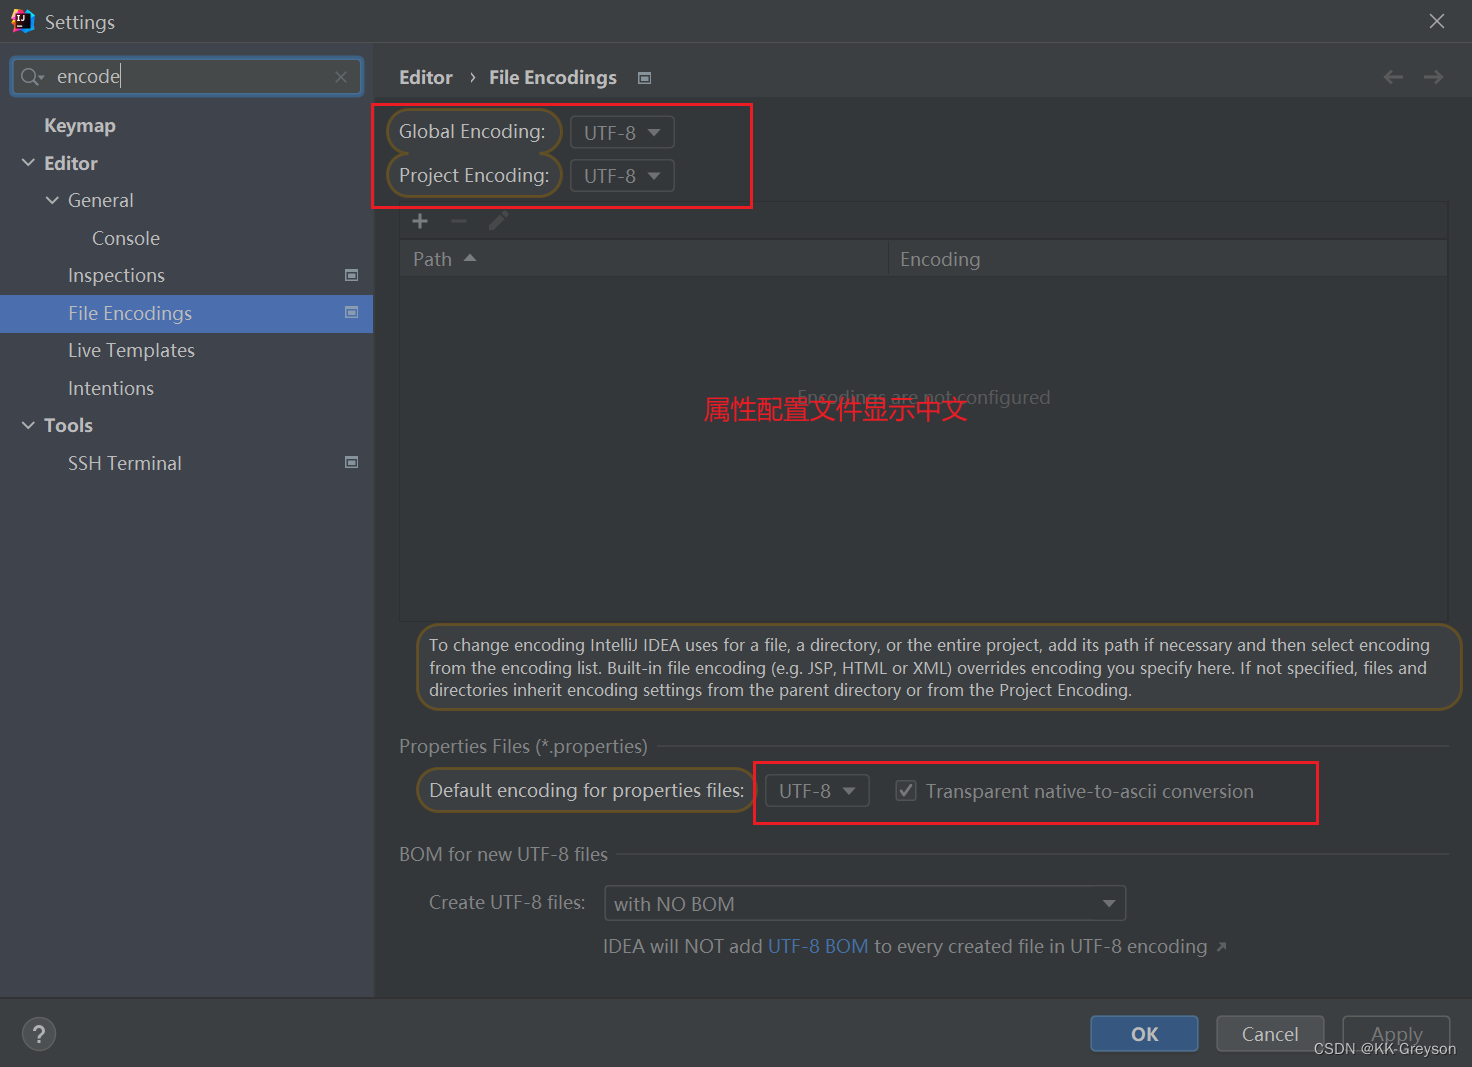Click the OK button
The width and height of the screenshot is (1472, 1067).
[1144, 1034]
